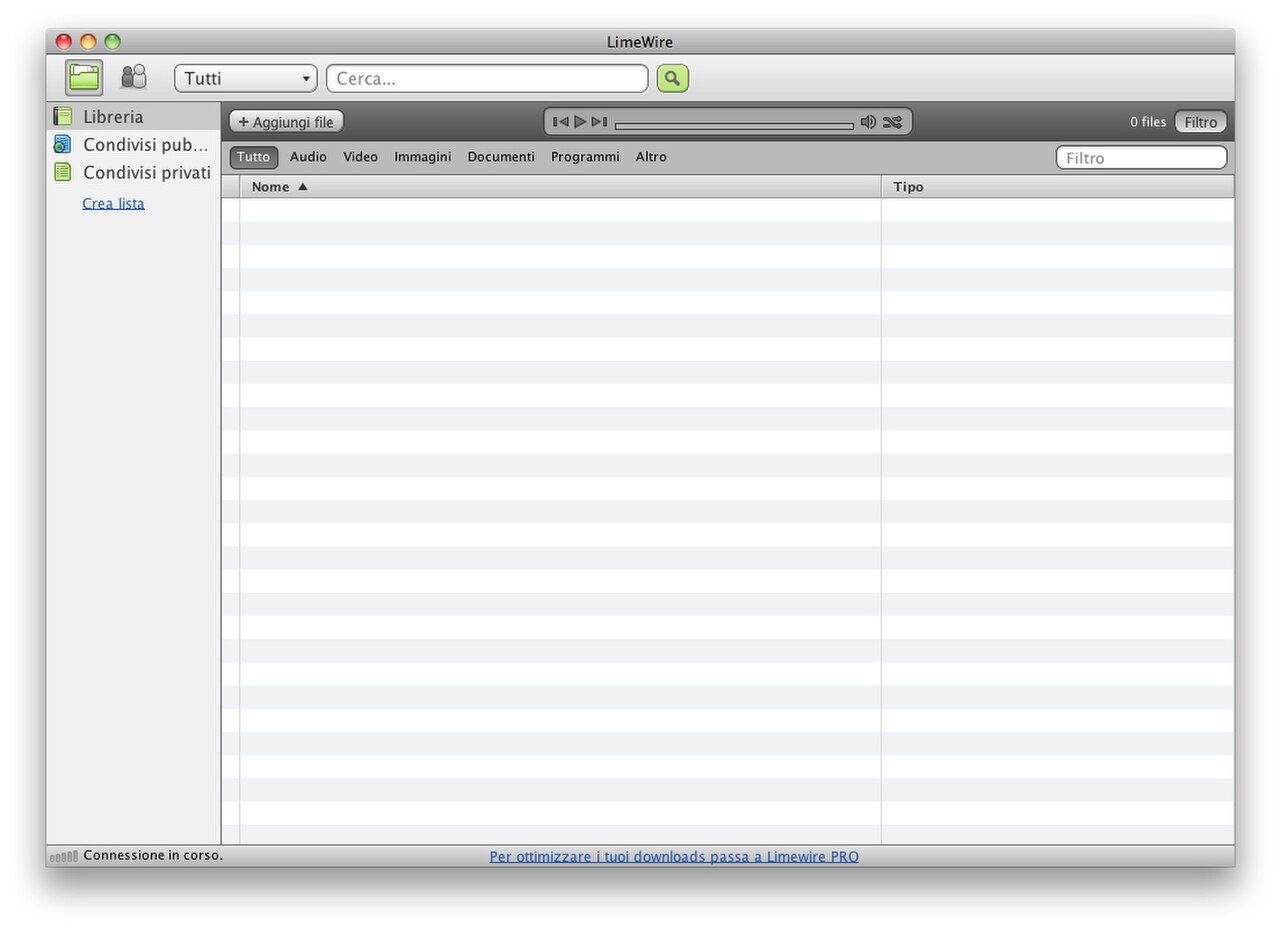1280x928 pixels.
Task: Open the Limewire PRO upgrade link
Action: [x=674, y=857]
